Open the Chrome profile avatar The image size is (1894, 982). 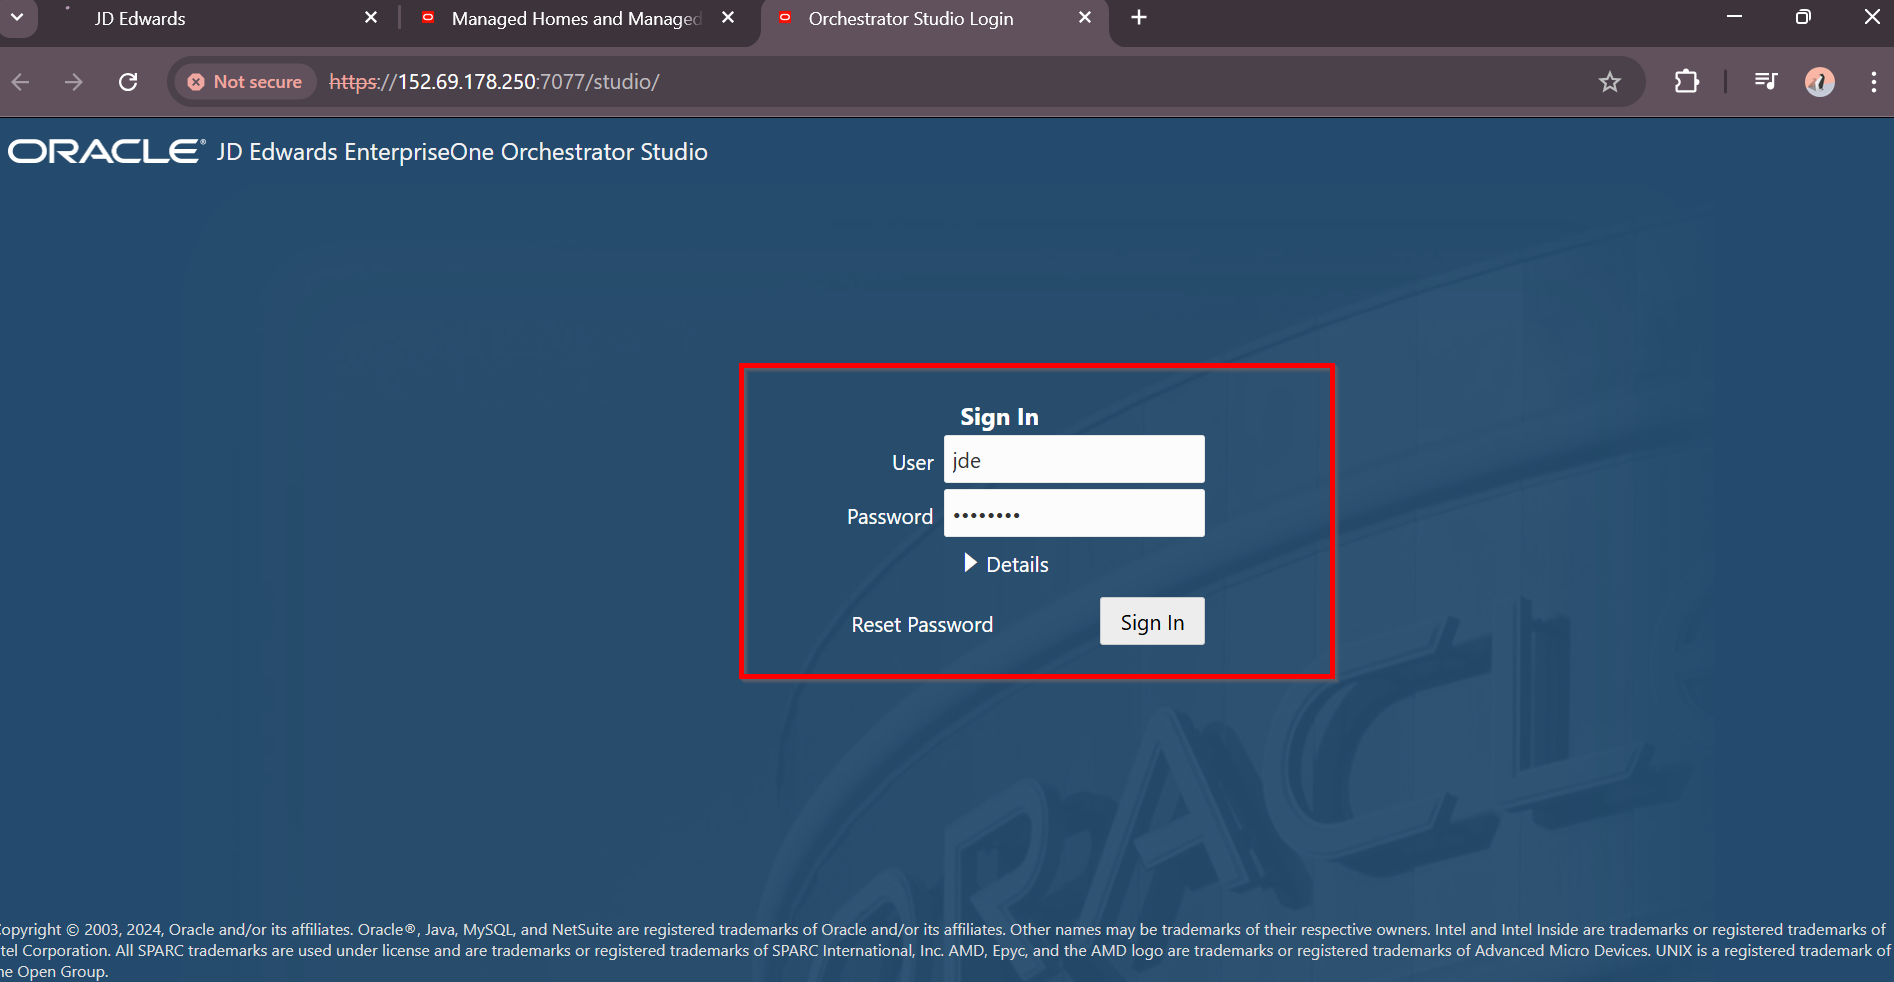point(1819,82)
